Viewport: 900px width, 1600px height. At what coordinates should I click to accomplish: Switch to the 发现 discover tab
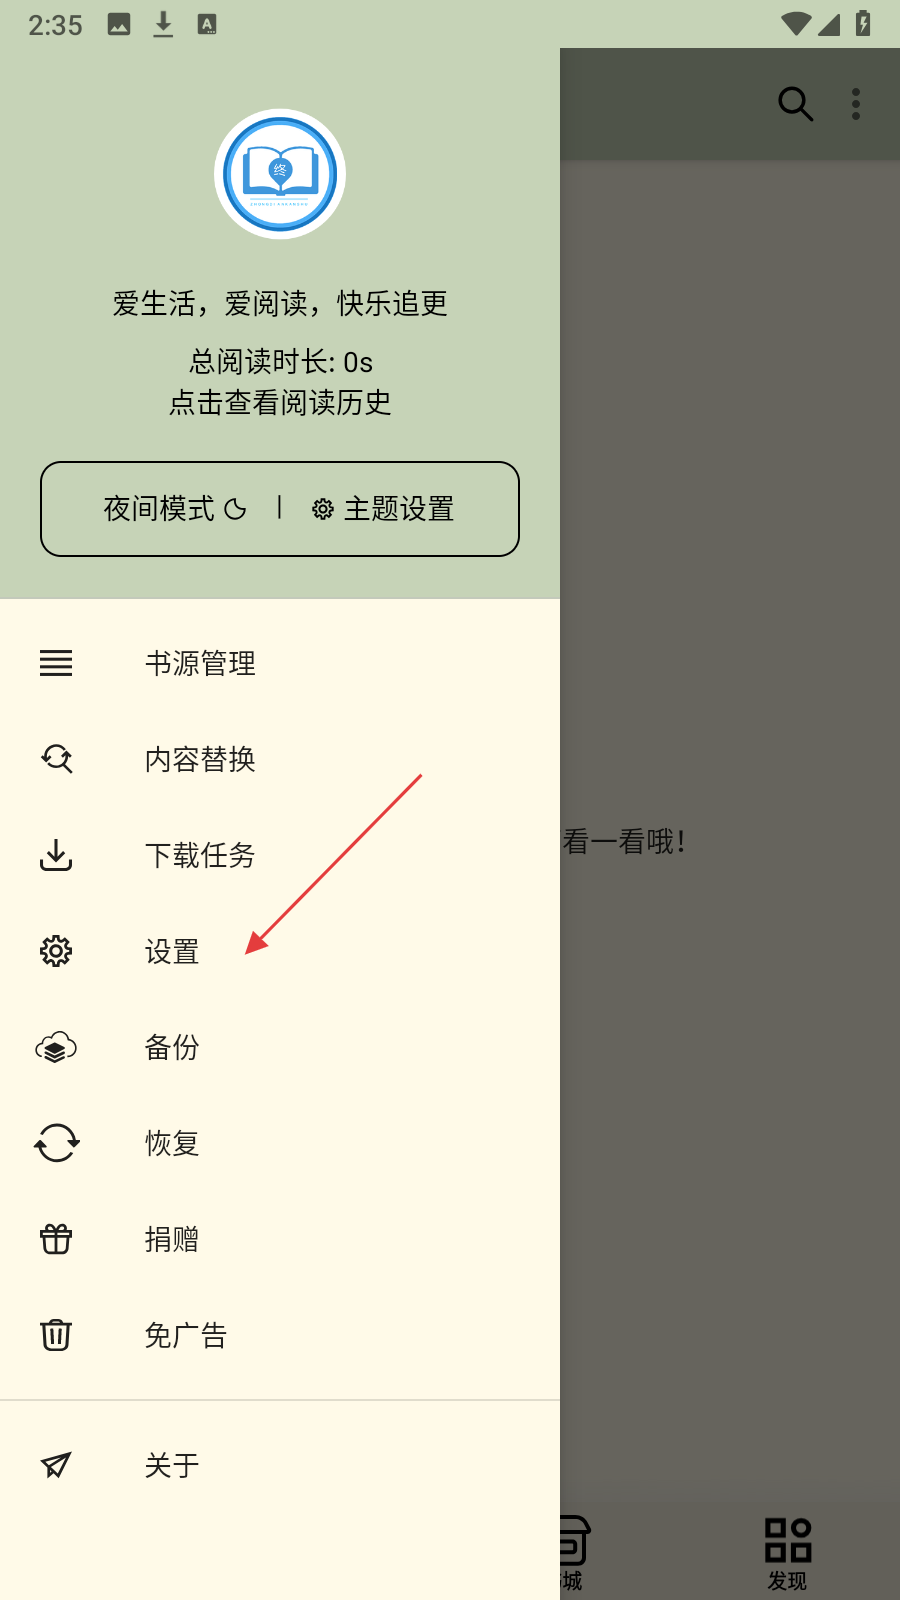tap(787, 1553)
